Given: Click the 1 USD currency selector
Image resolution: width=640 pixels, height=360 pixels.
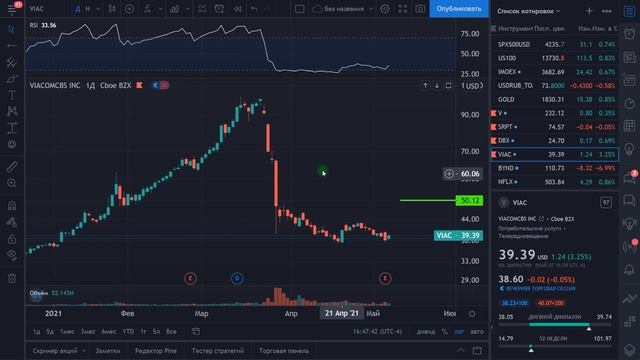Looking at the screenshot, I should (472, 86).
